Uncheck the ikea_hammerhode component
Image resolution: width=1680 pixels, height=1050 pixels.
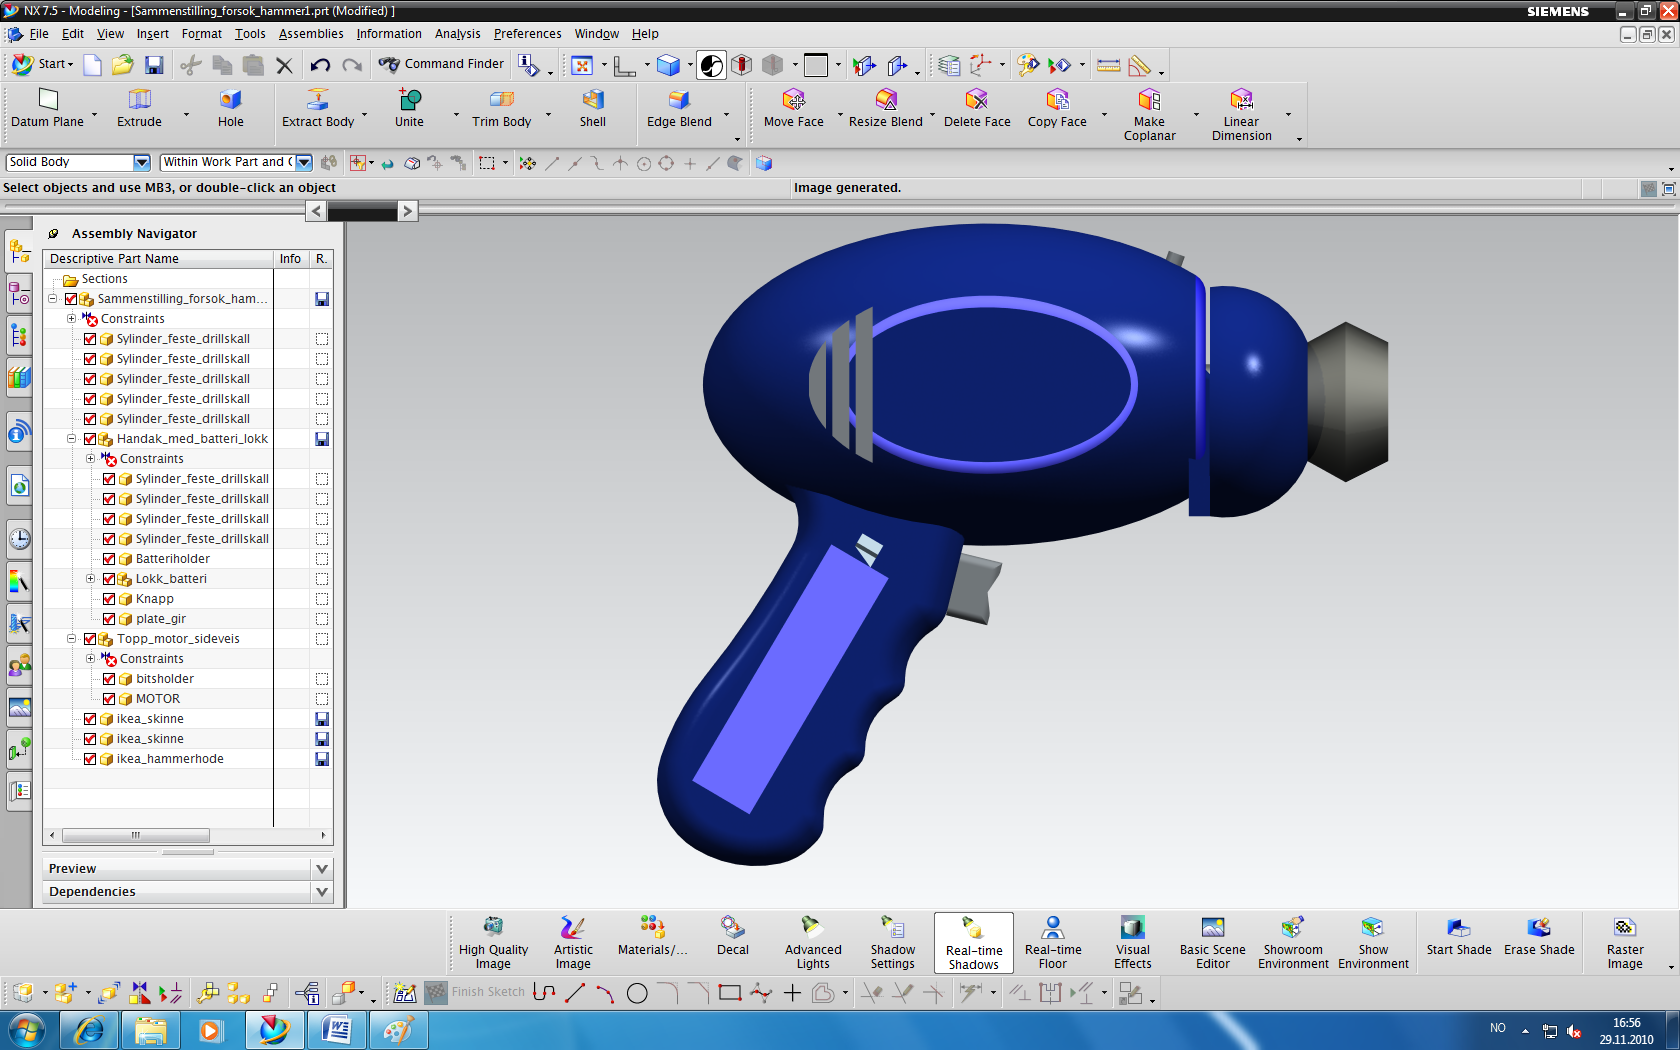(x=90, y=759)
